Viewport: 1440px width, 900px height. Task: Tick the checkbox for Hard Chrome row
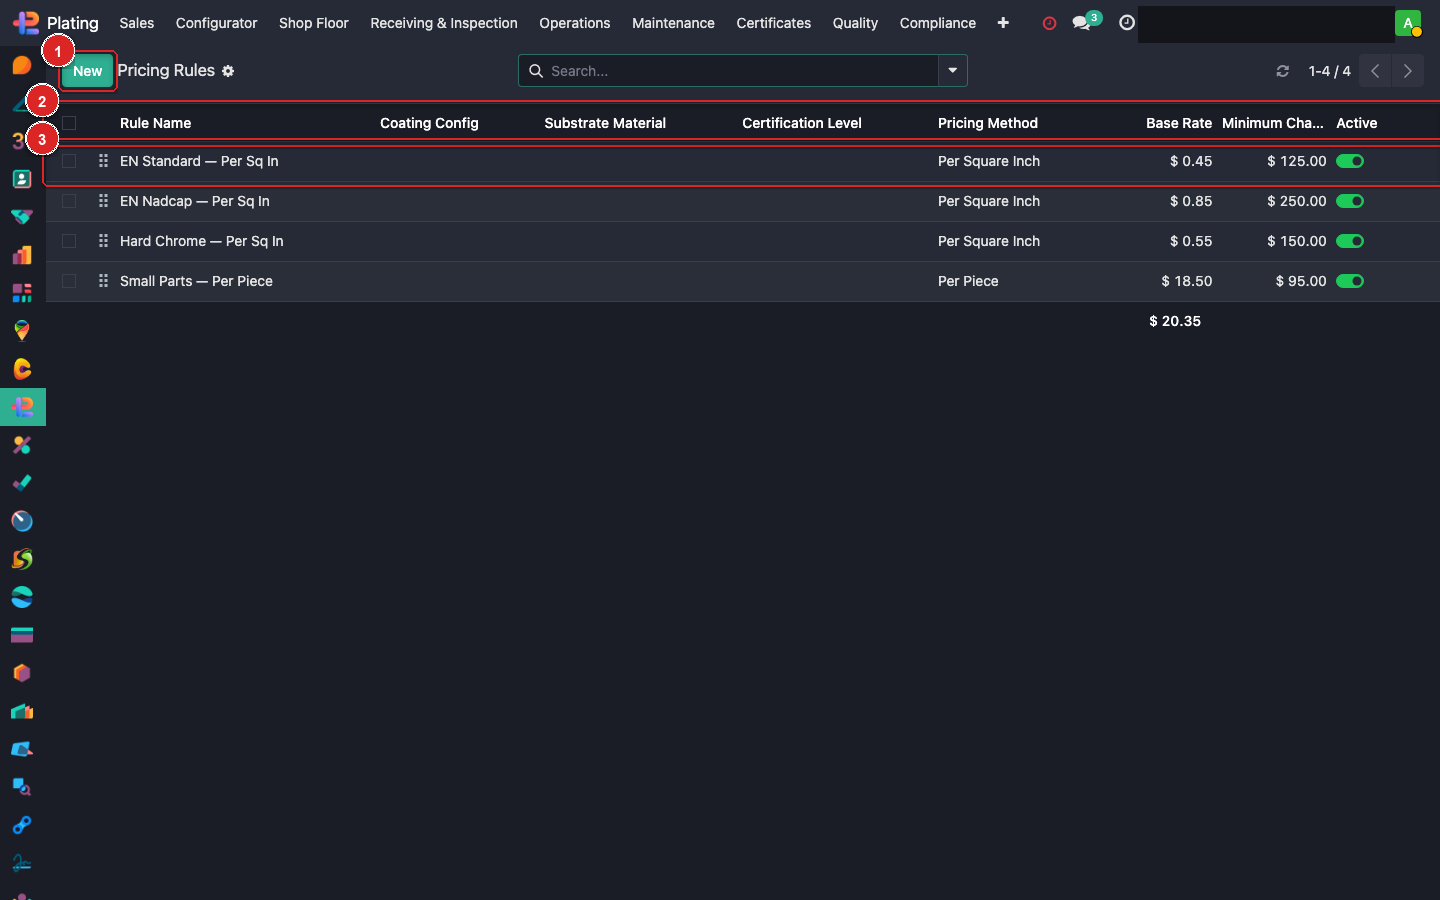point(69,241)
